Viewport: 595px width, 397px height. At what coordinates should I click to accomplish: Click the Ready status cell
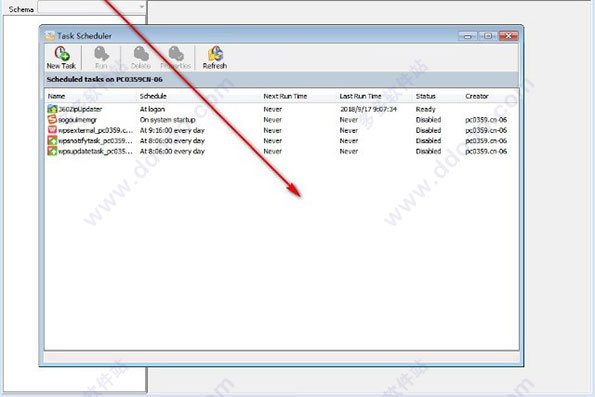pos(425,109)
